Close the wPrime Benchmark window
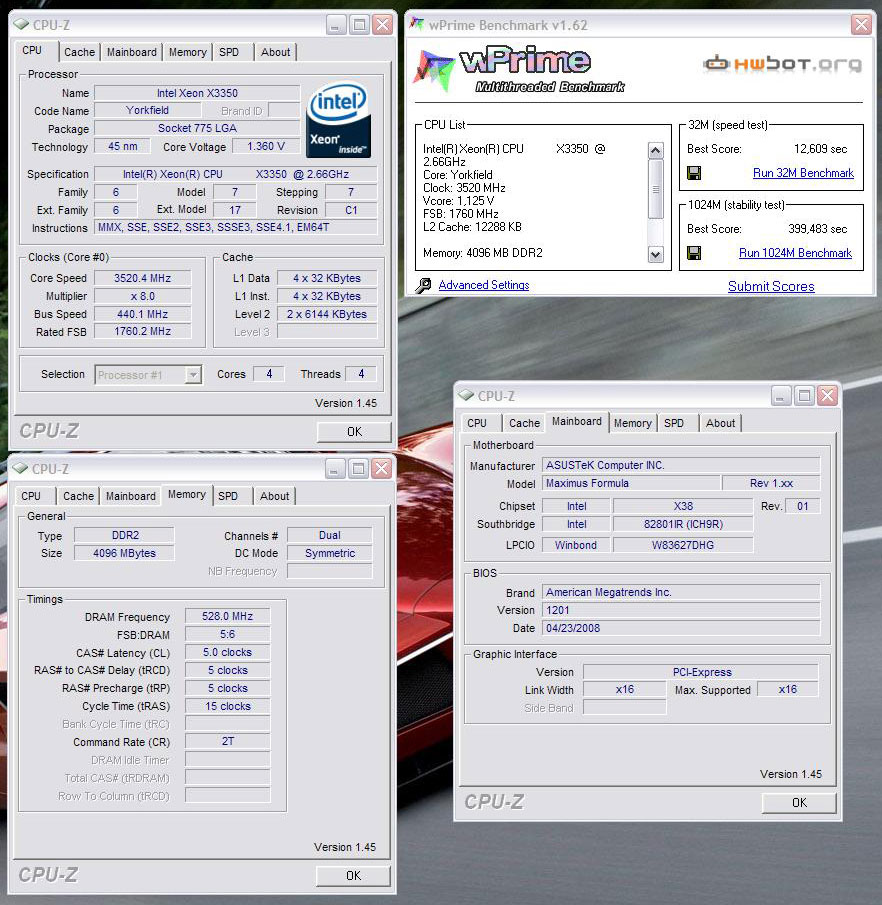This screenshot has height=905, width=882. pos(862,25)
